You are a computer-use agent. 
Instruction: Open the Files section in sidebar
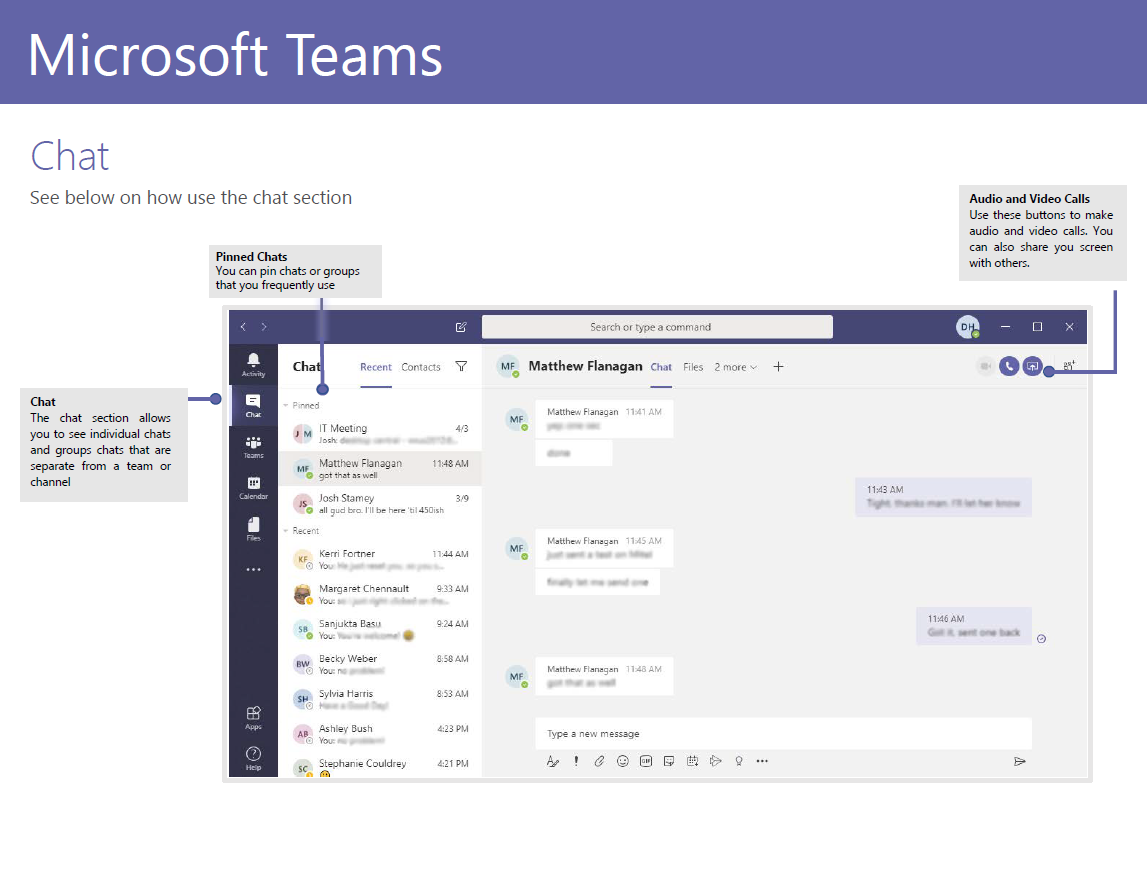click(253, 528)
